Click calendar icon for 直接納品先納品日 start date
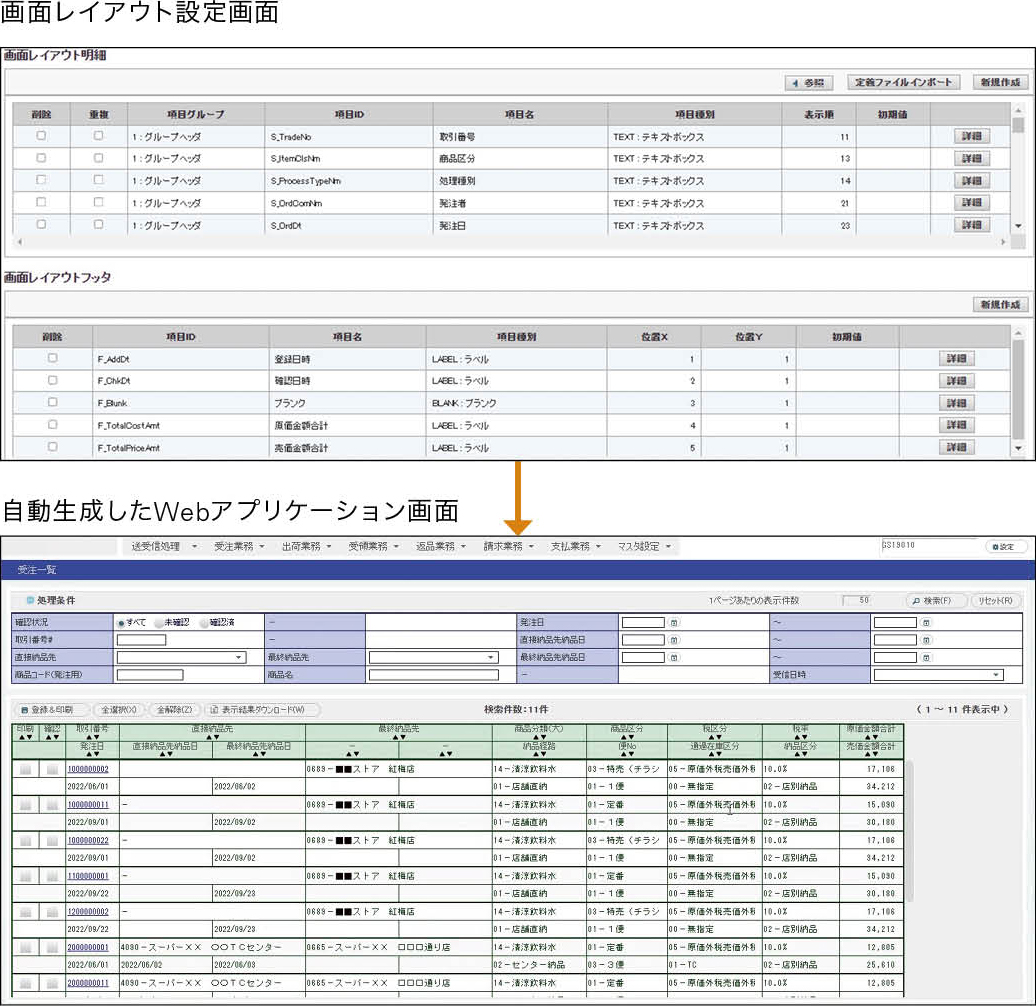 [674, 640]
